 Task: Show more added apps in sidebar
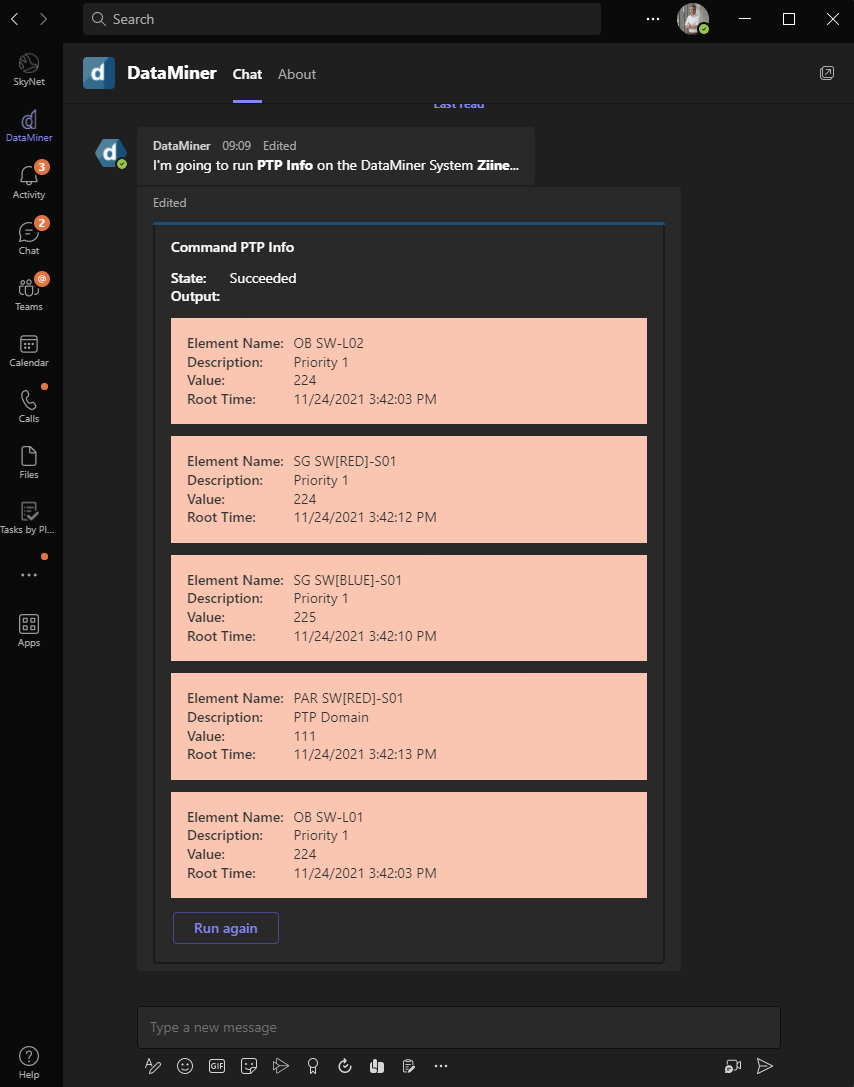[29, 575]
